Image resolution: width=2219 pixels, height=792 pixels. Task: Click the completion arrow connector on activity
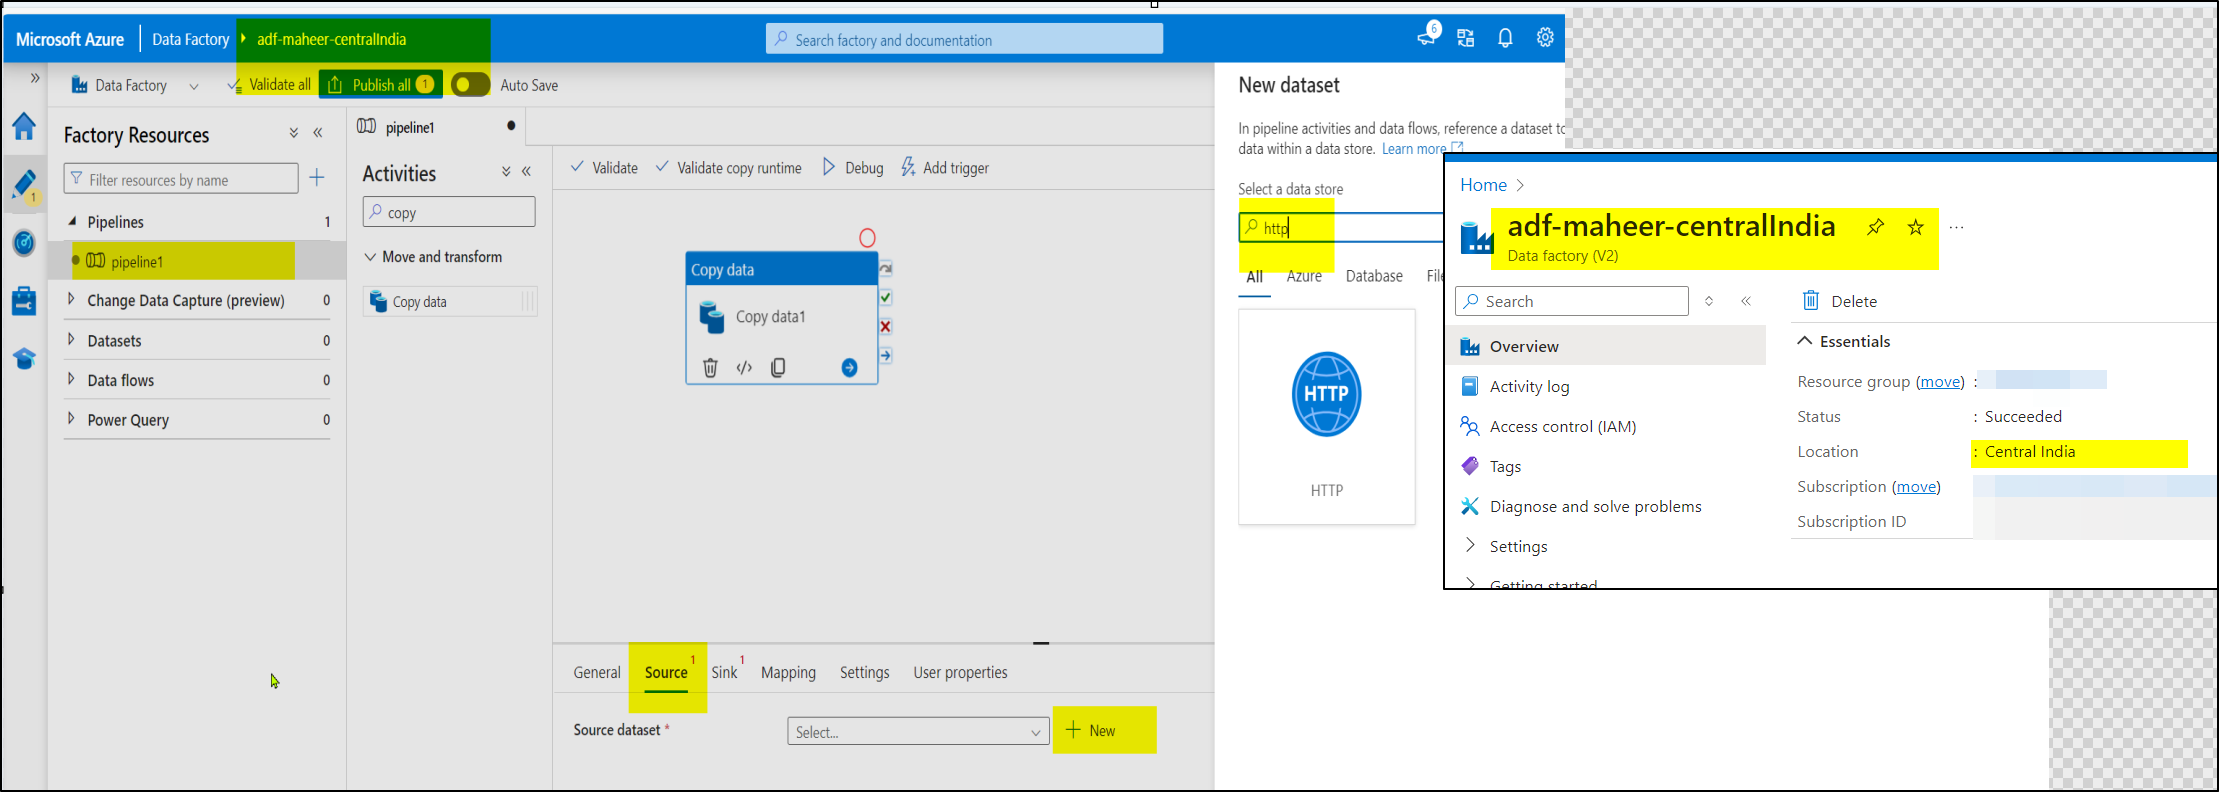[886, 355]
